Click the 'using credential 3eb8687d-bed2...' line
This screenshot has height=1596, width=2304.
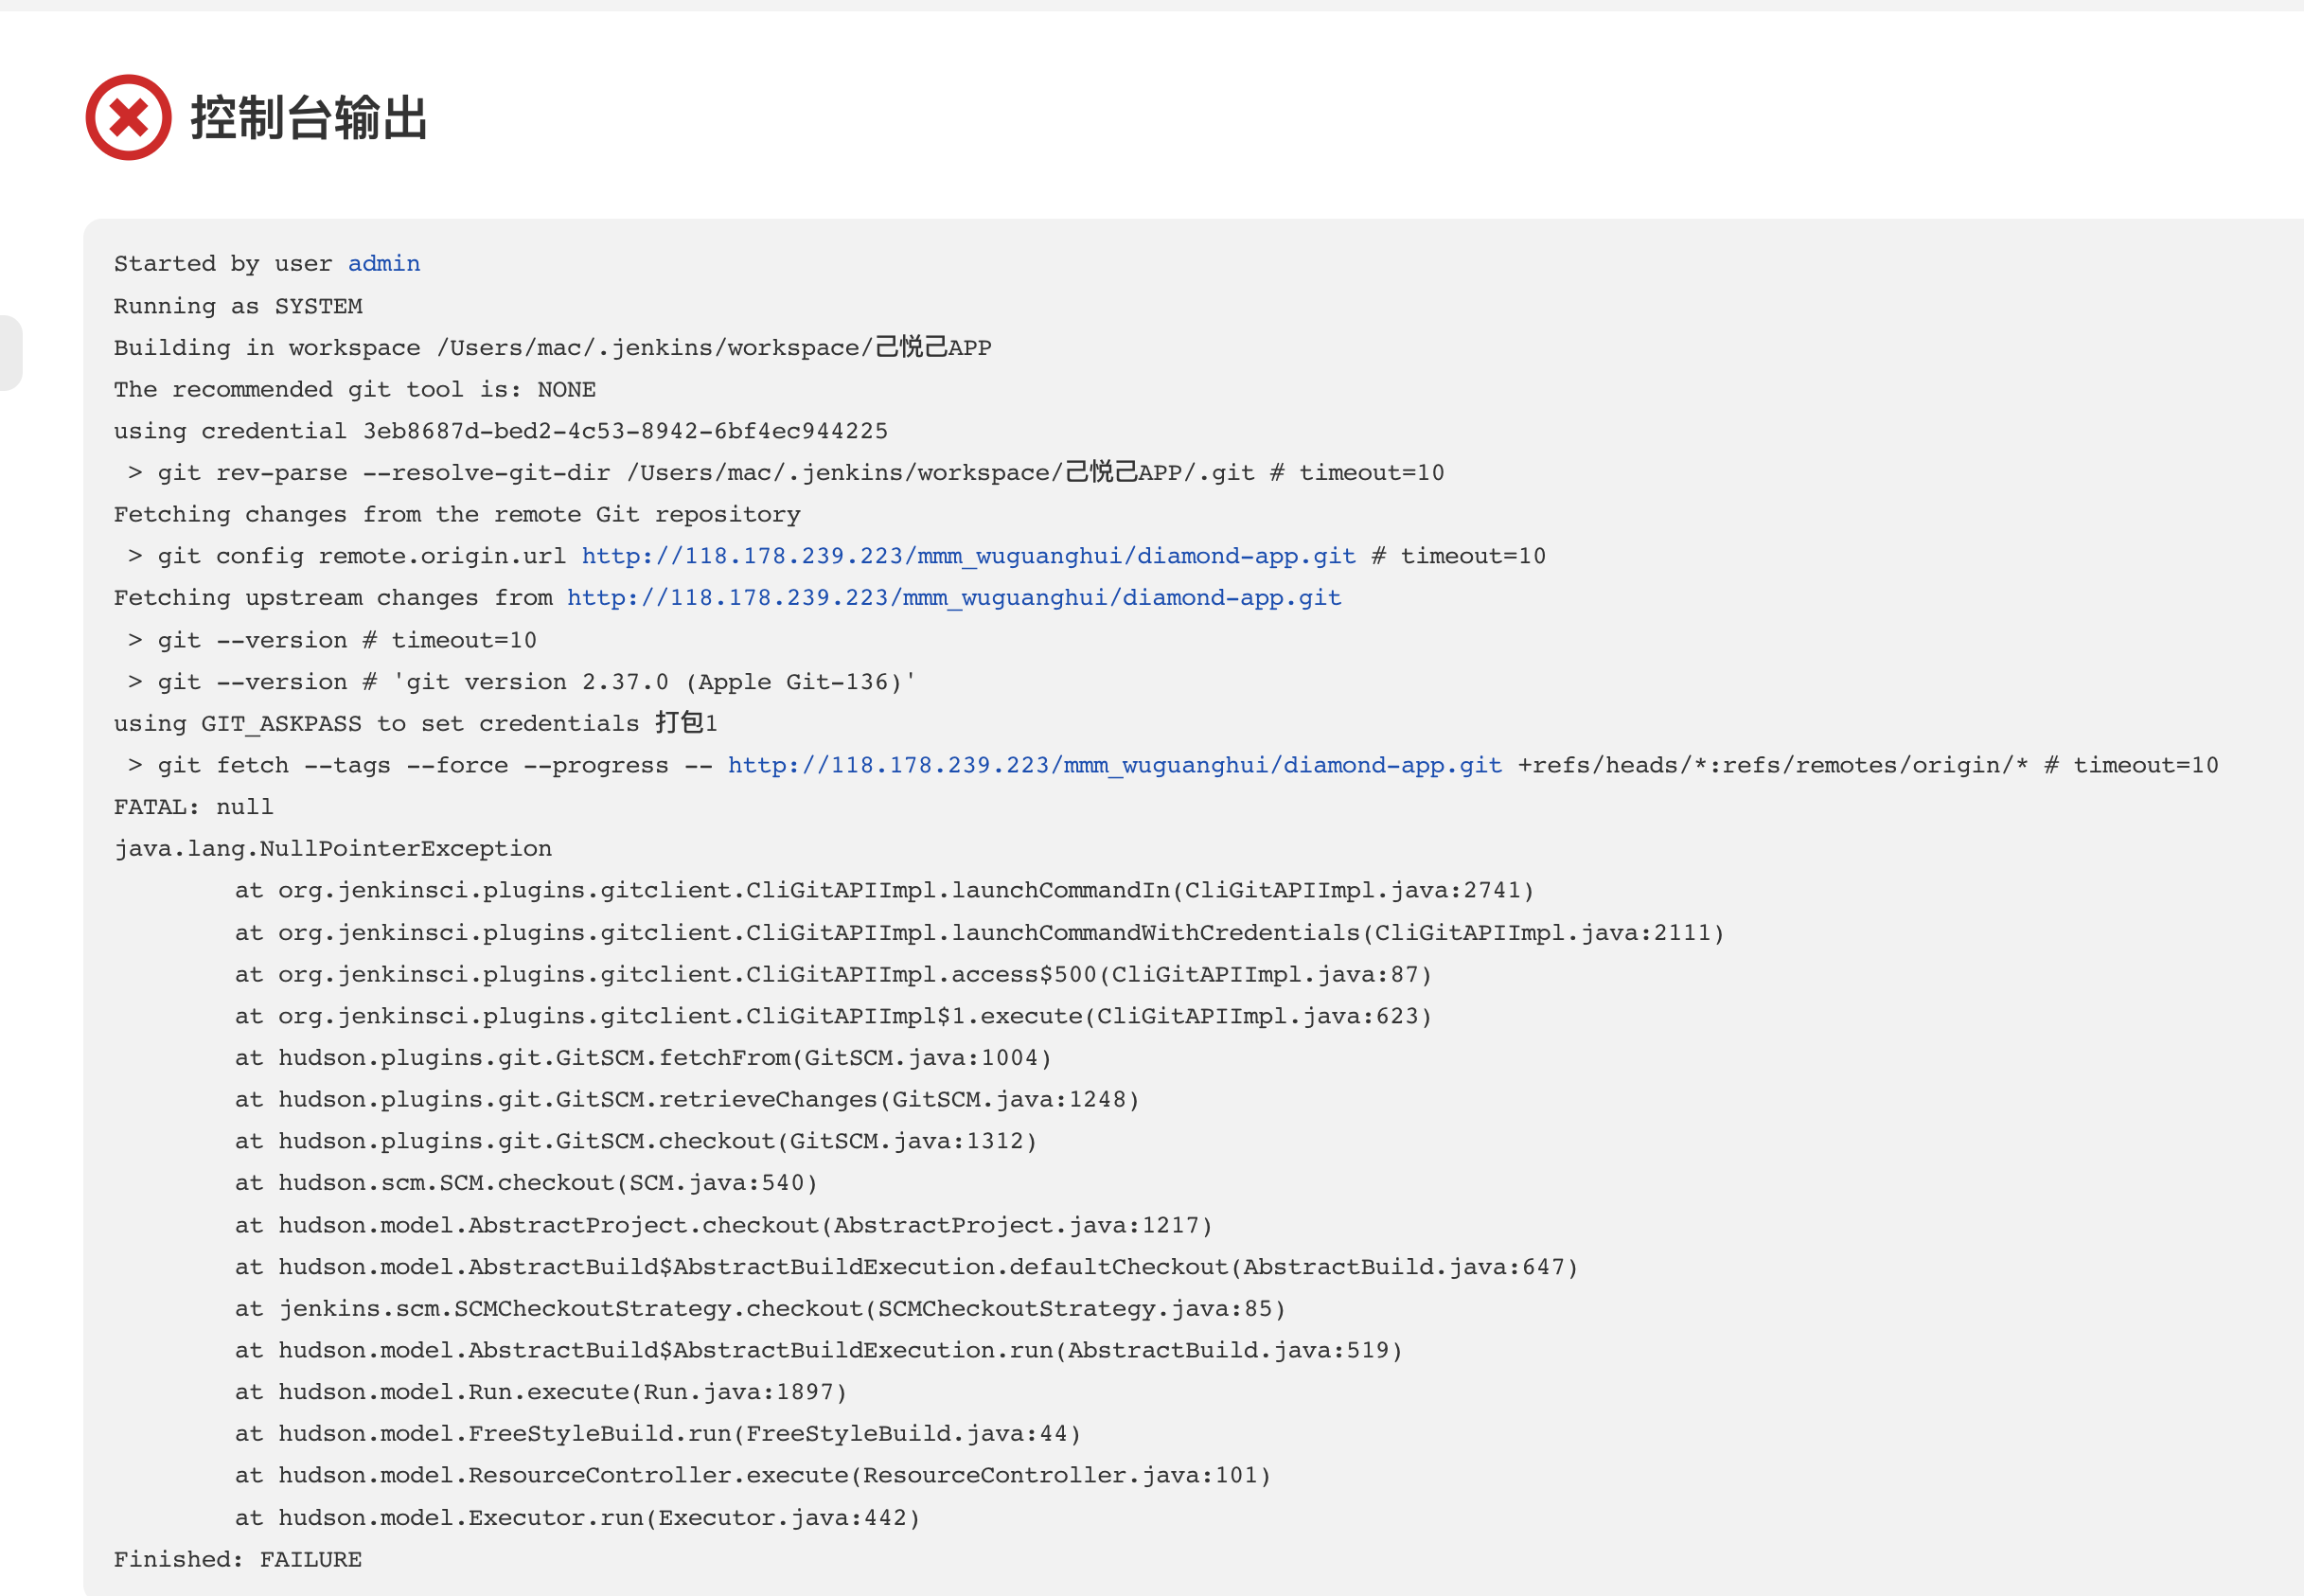[x=501, y=431]
